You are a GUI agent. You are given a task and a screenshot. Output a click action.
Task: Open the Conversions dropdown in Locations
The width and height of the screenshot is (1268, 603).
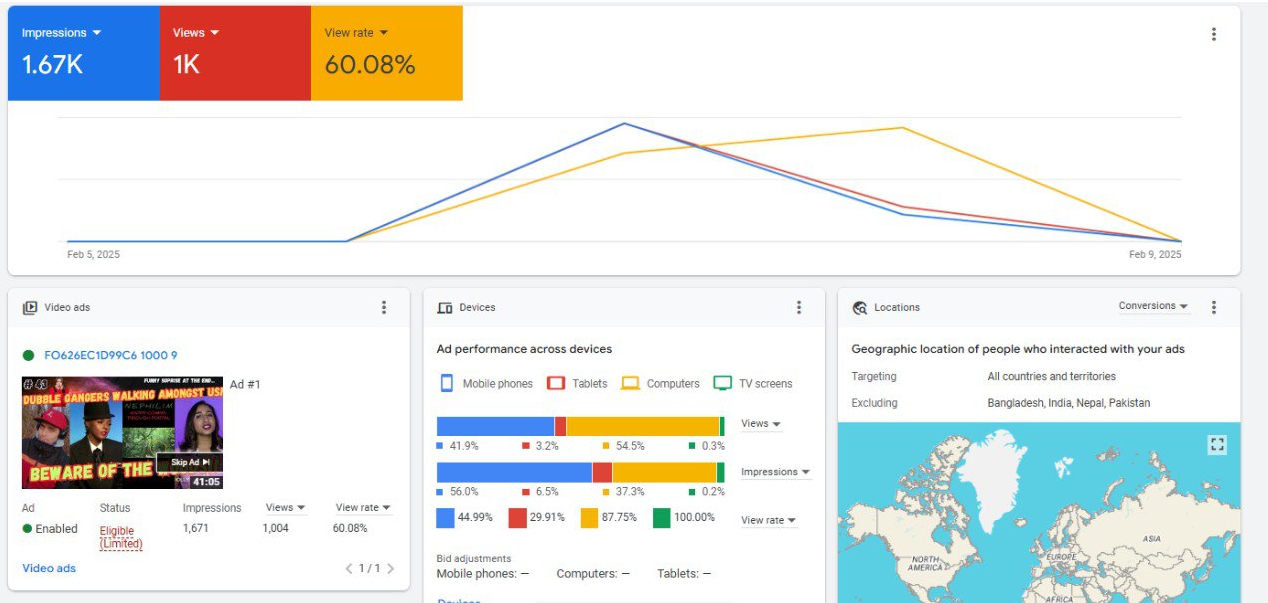click(1153, 307)
